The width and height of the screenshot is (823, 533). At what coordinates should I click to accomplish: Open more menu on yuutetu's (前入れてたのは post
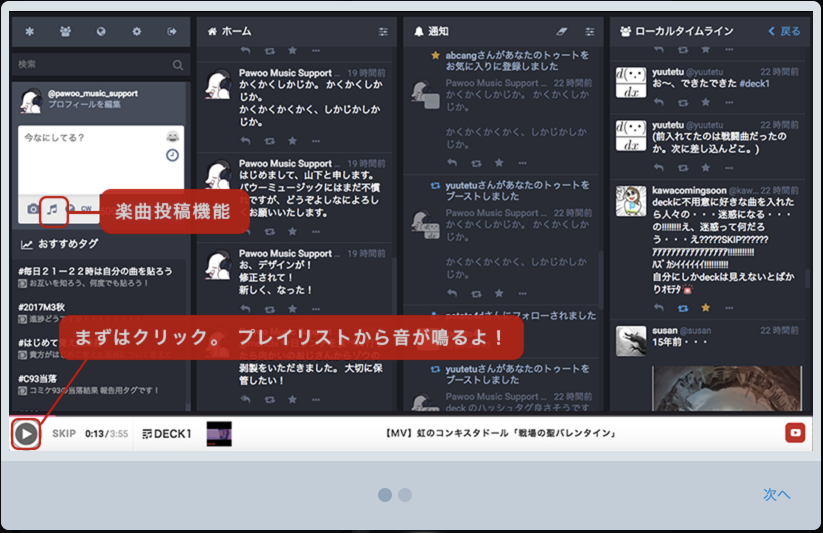729,168
